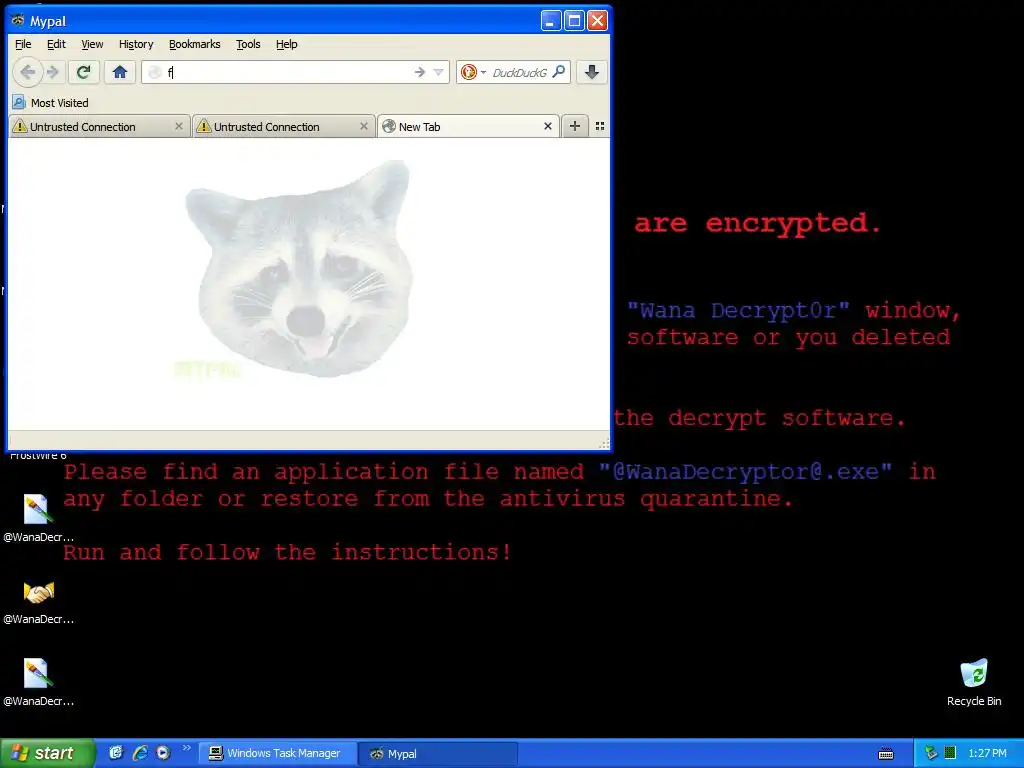
Task: Expand the Quick Launch overflow chevron
Action: (x=186, y=748)
